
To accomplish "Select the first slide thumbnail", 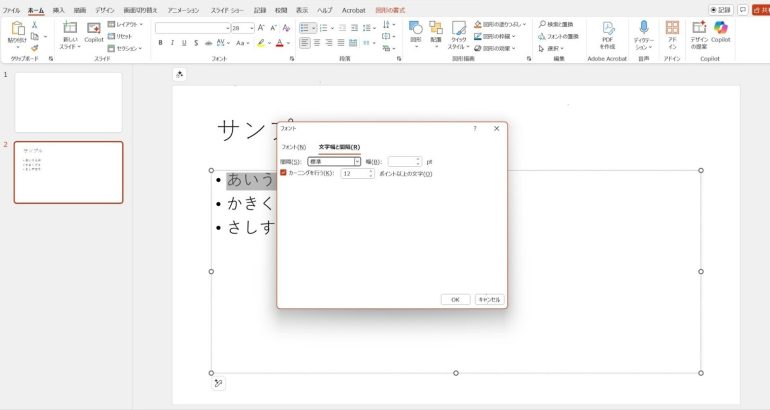I will pyautogui.click(x=68, y=102).
